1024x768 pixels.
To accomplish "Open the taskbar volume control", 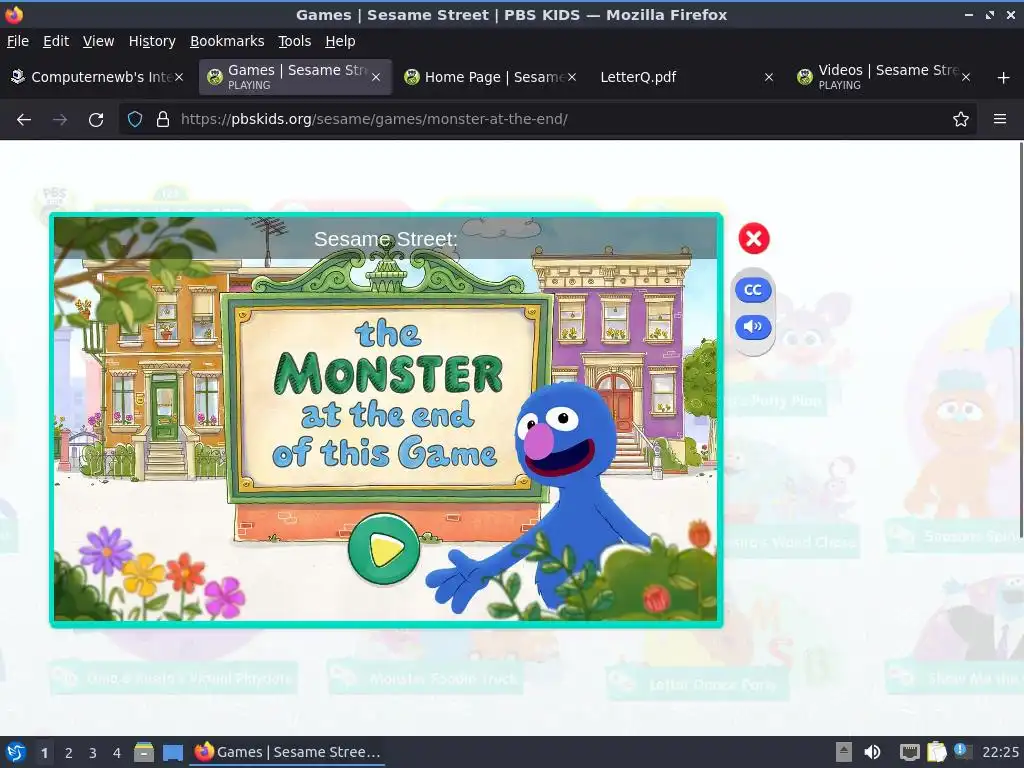I will click(x=872, y=752).
